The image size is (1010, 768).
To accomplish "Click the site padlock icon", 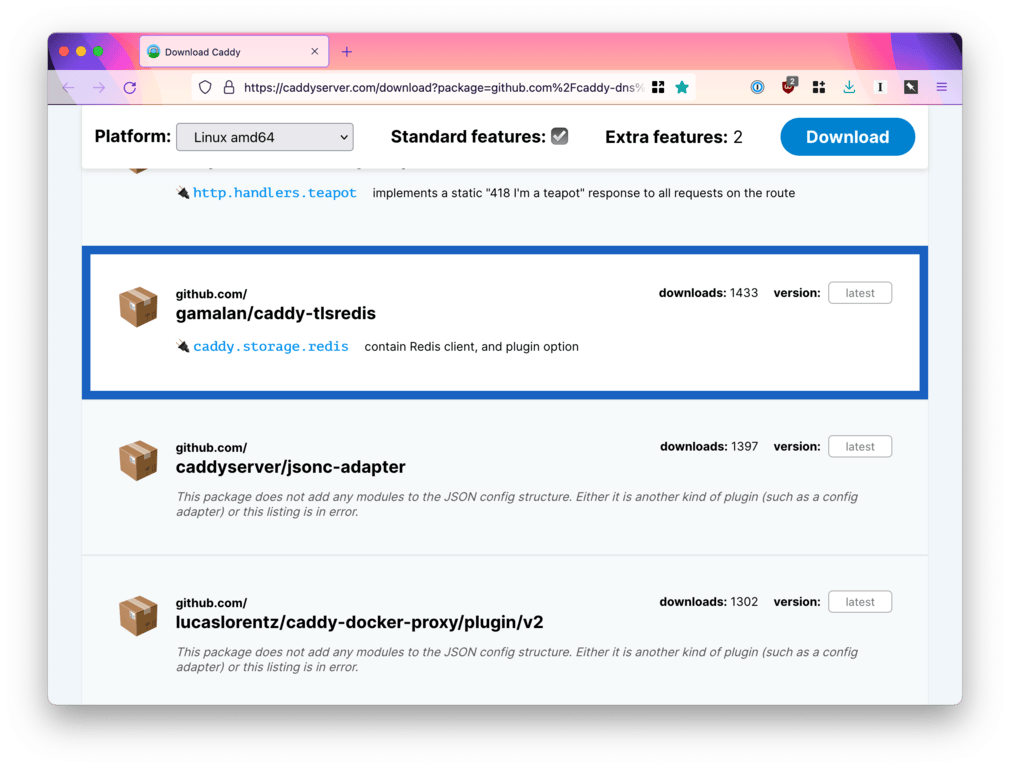I will coord(229,88).
